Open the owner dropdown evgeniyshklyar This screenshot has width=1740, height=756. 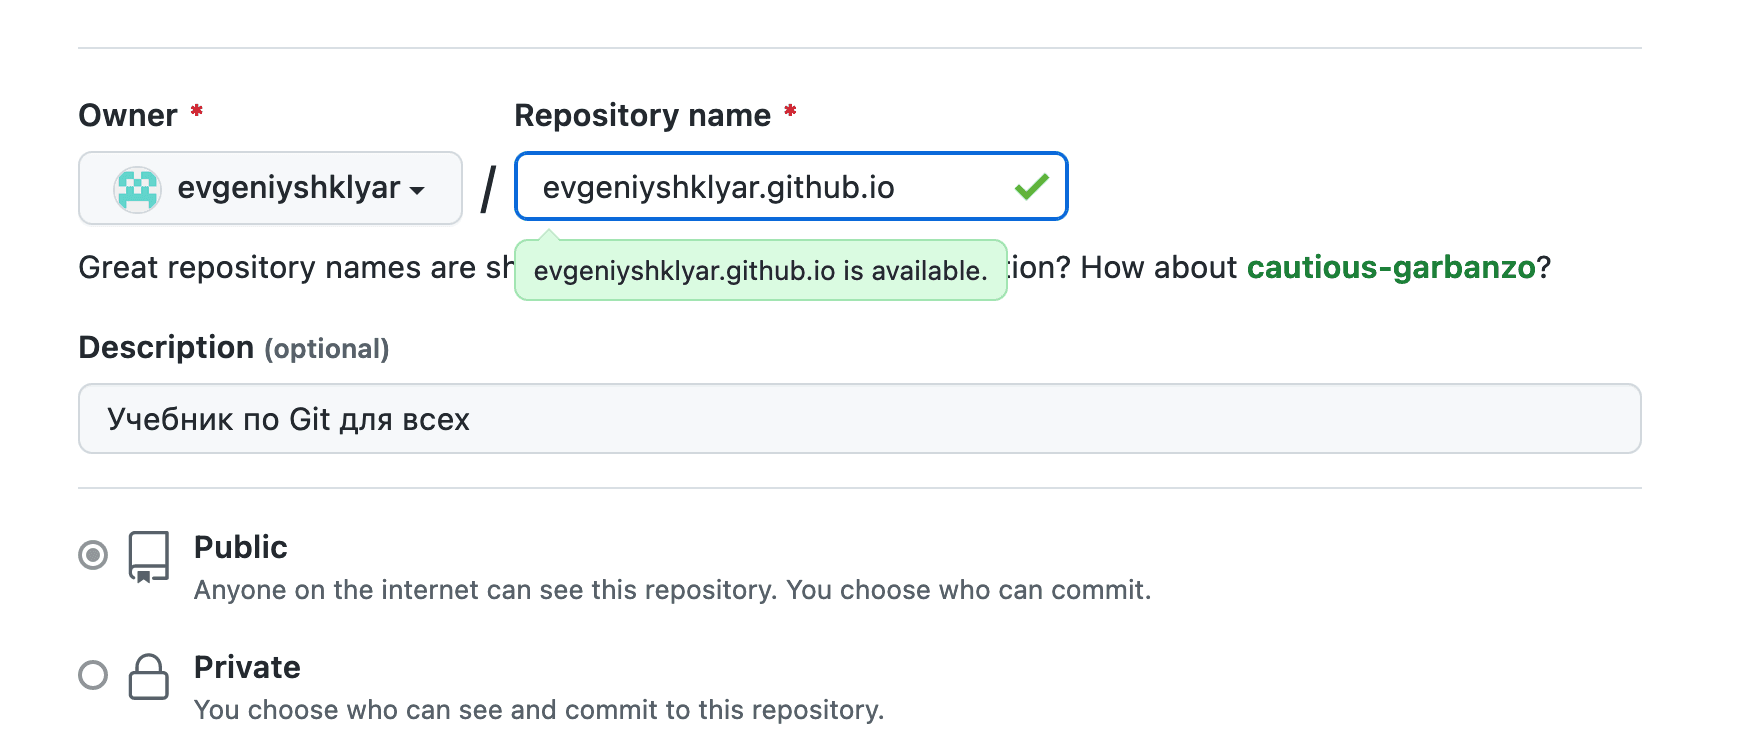270,188
